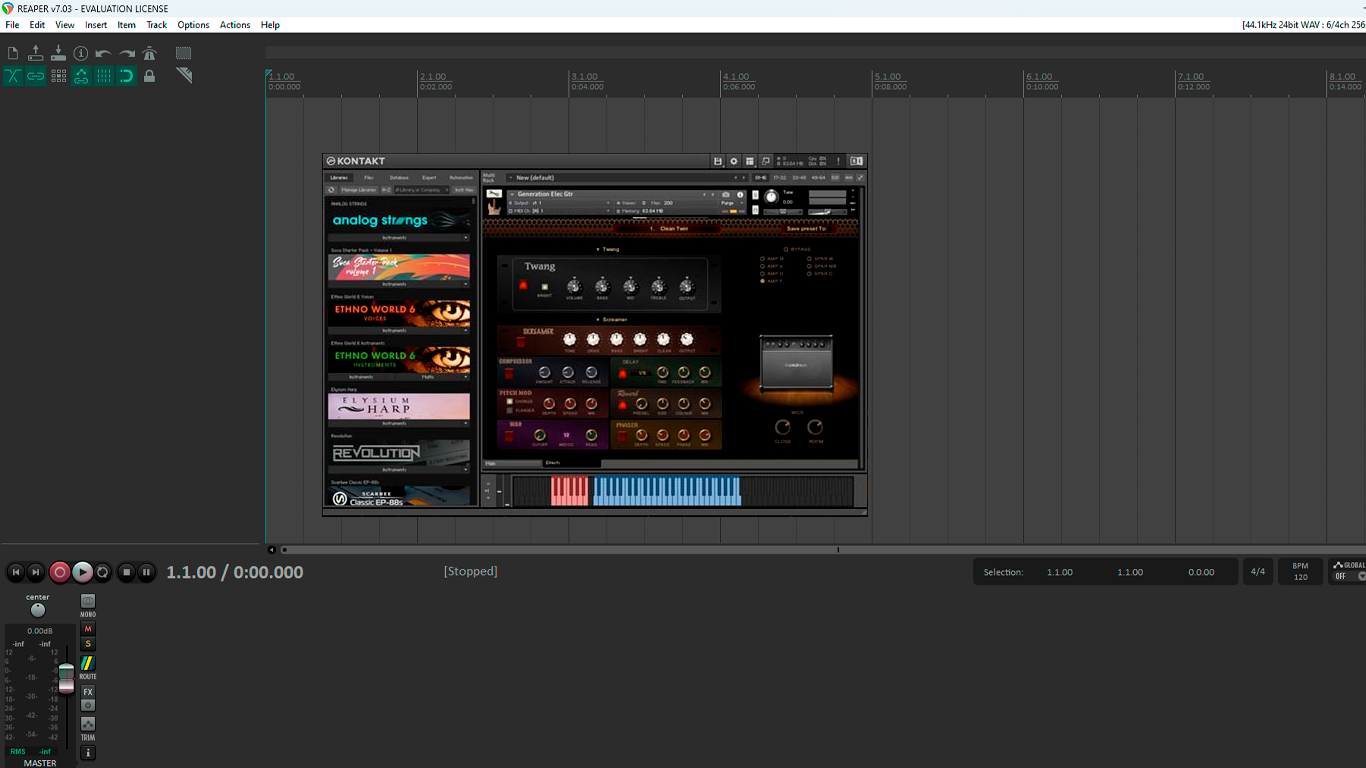Viewport: 1366px width, 768px height.
Task: Collapse the Screamer section triangle
Action: [598, 320]
